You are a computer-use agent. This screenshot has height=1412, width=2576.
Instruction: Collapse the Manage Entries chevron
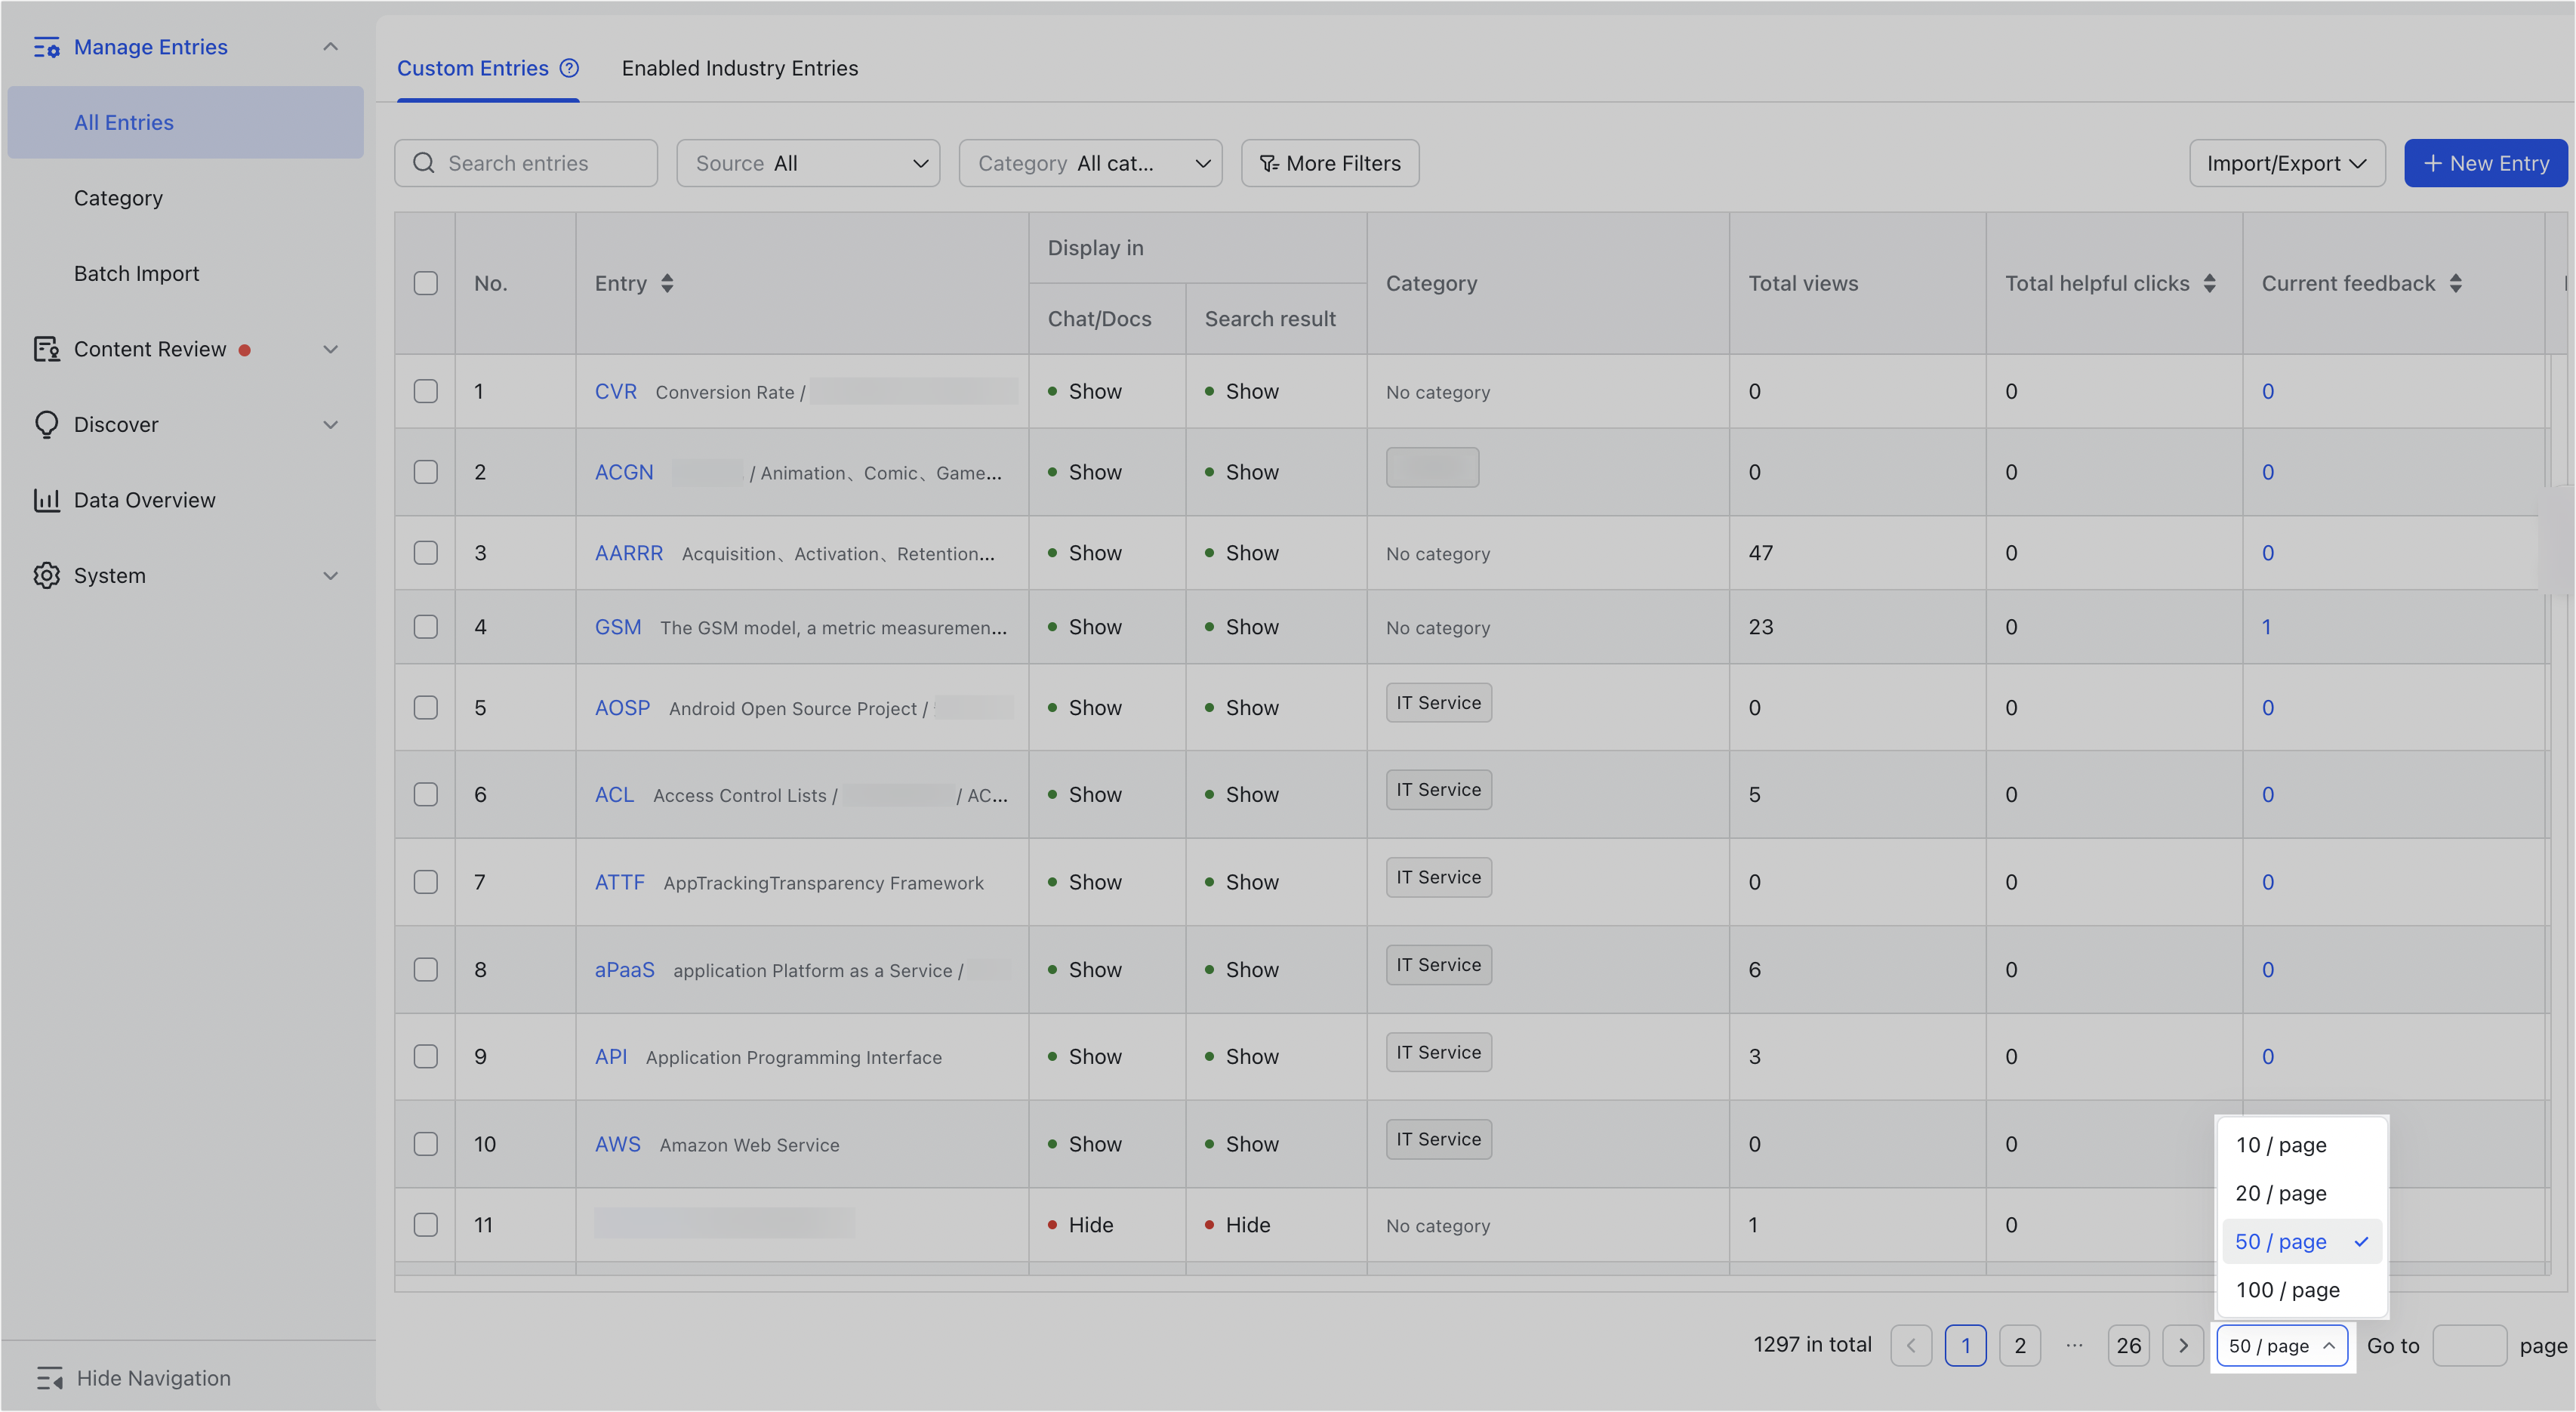pos(331,46)
